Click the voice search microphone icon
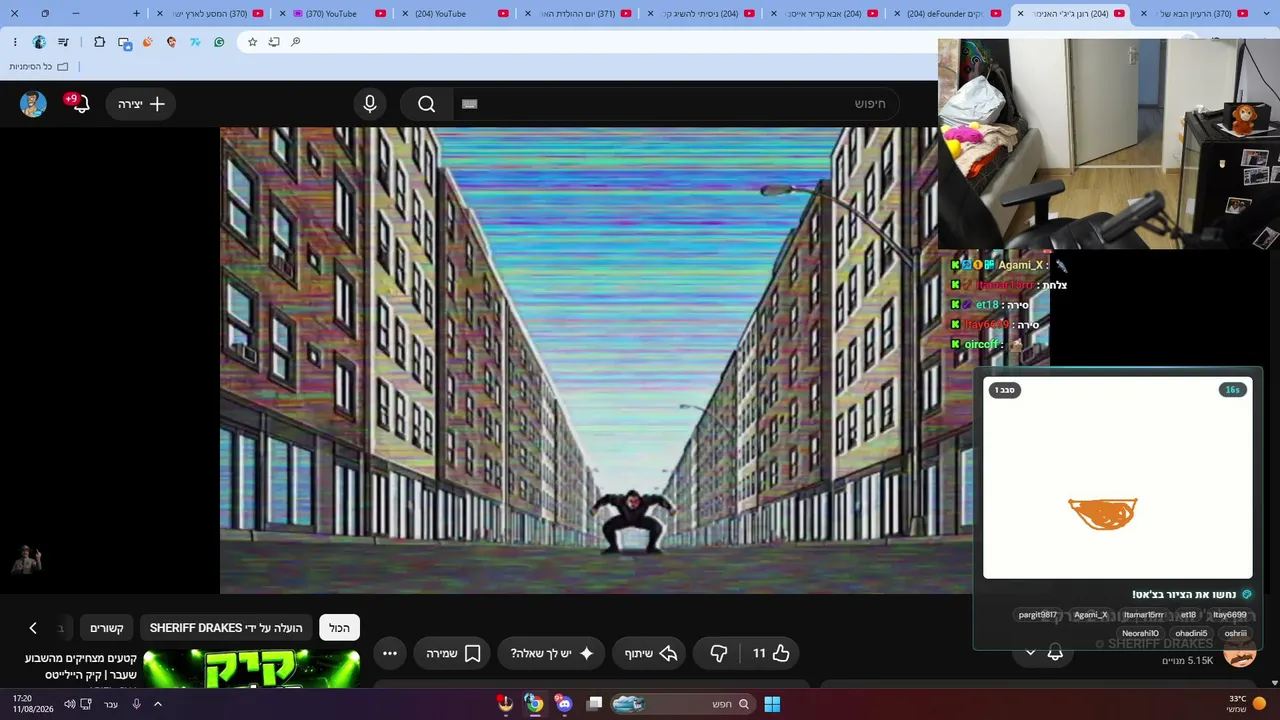 pyautogui.click(x=370, y=104)
